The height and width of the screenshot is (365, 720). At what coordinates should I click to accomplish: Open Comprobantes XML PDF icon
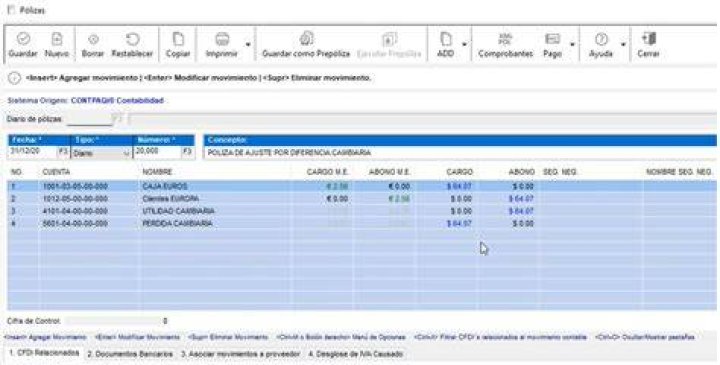505,39
